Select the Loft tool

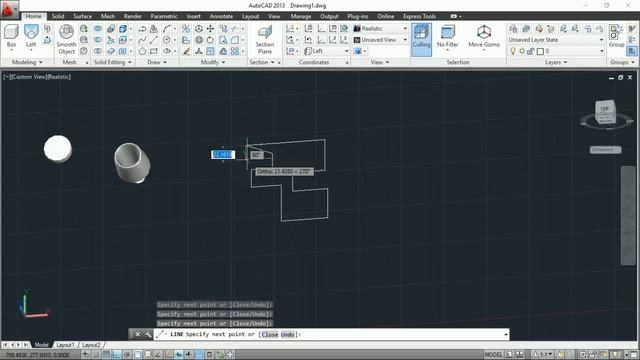(31, 36)
